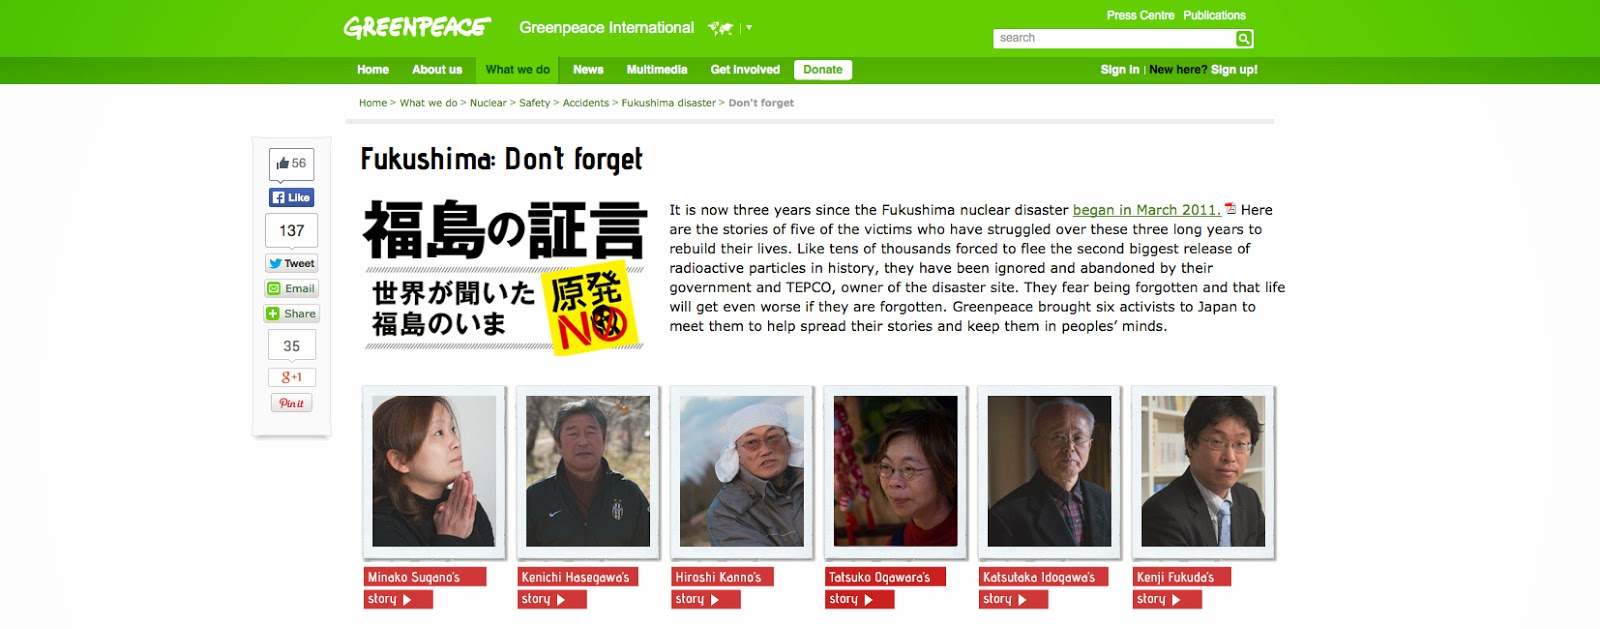Click inside the search field
Screen dimensions: 1600x629
coord(1114,38)
